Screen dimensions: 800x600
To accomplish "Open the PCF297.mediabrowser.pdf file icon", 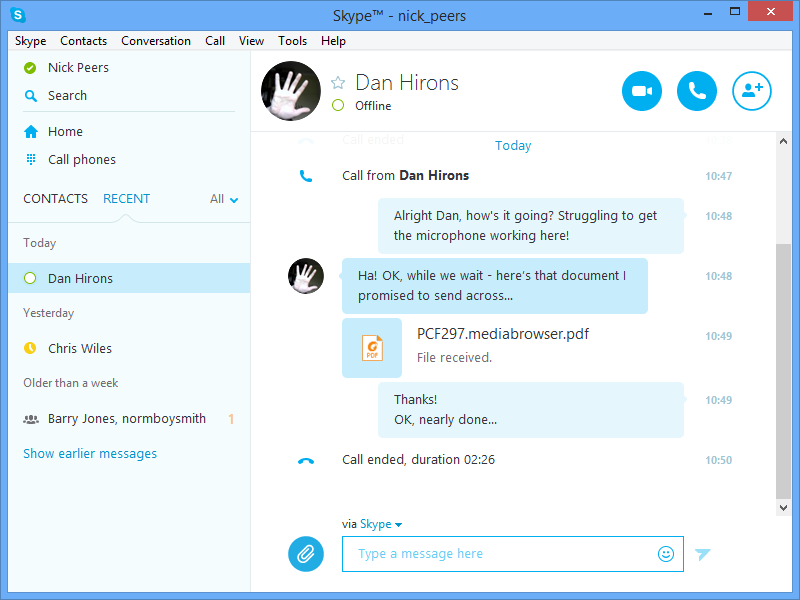I will coord(372,348).
